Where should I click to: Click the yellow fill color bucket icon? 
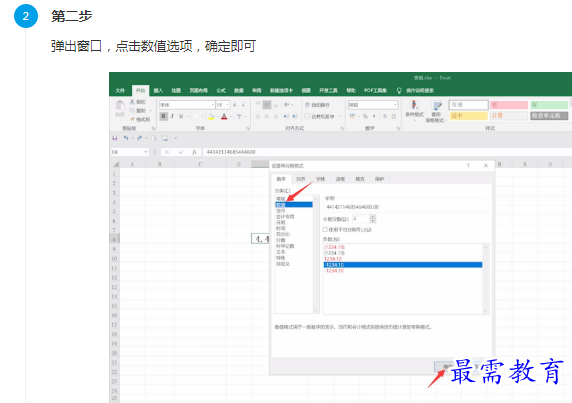pos(211,117)
